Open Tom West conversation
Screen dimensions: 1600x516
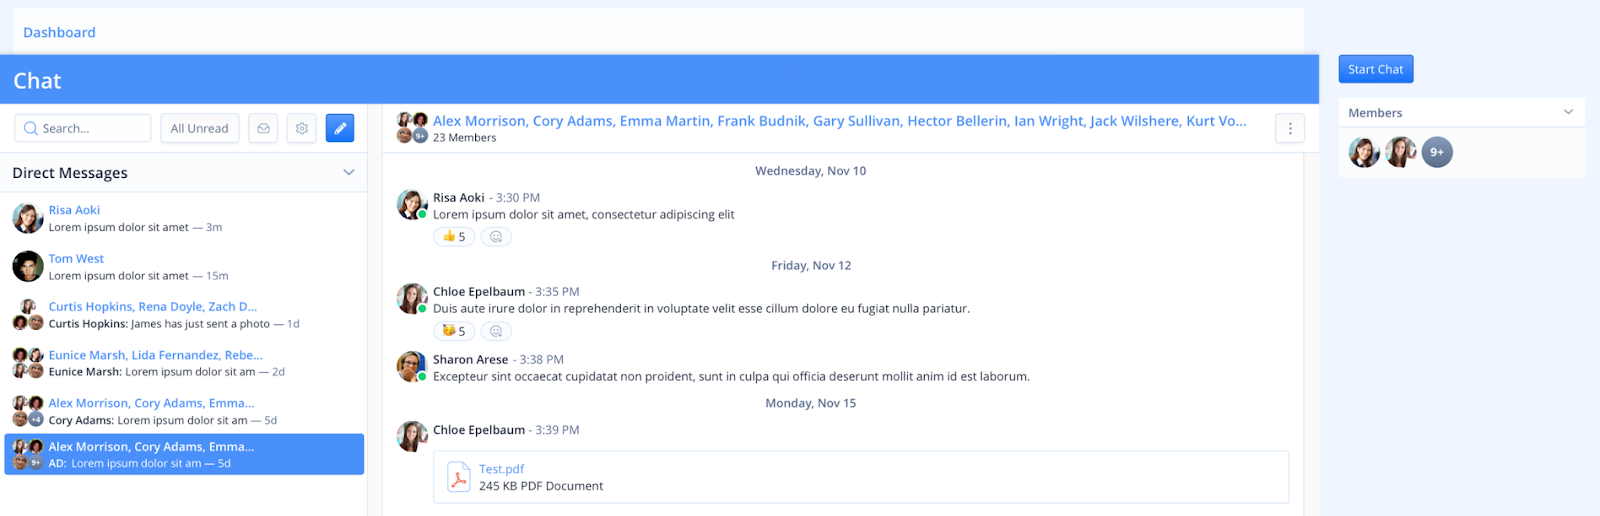pos(185,267)
